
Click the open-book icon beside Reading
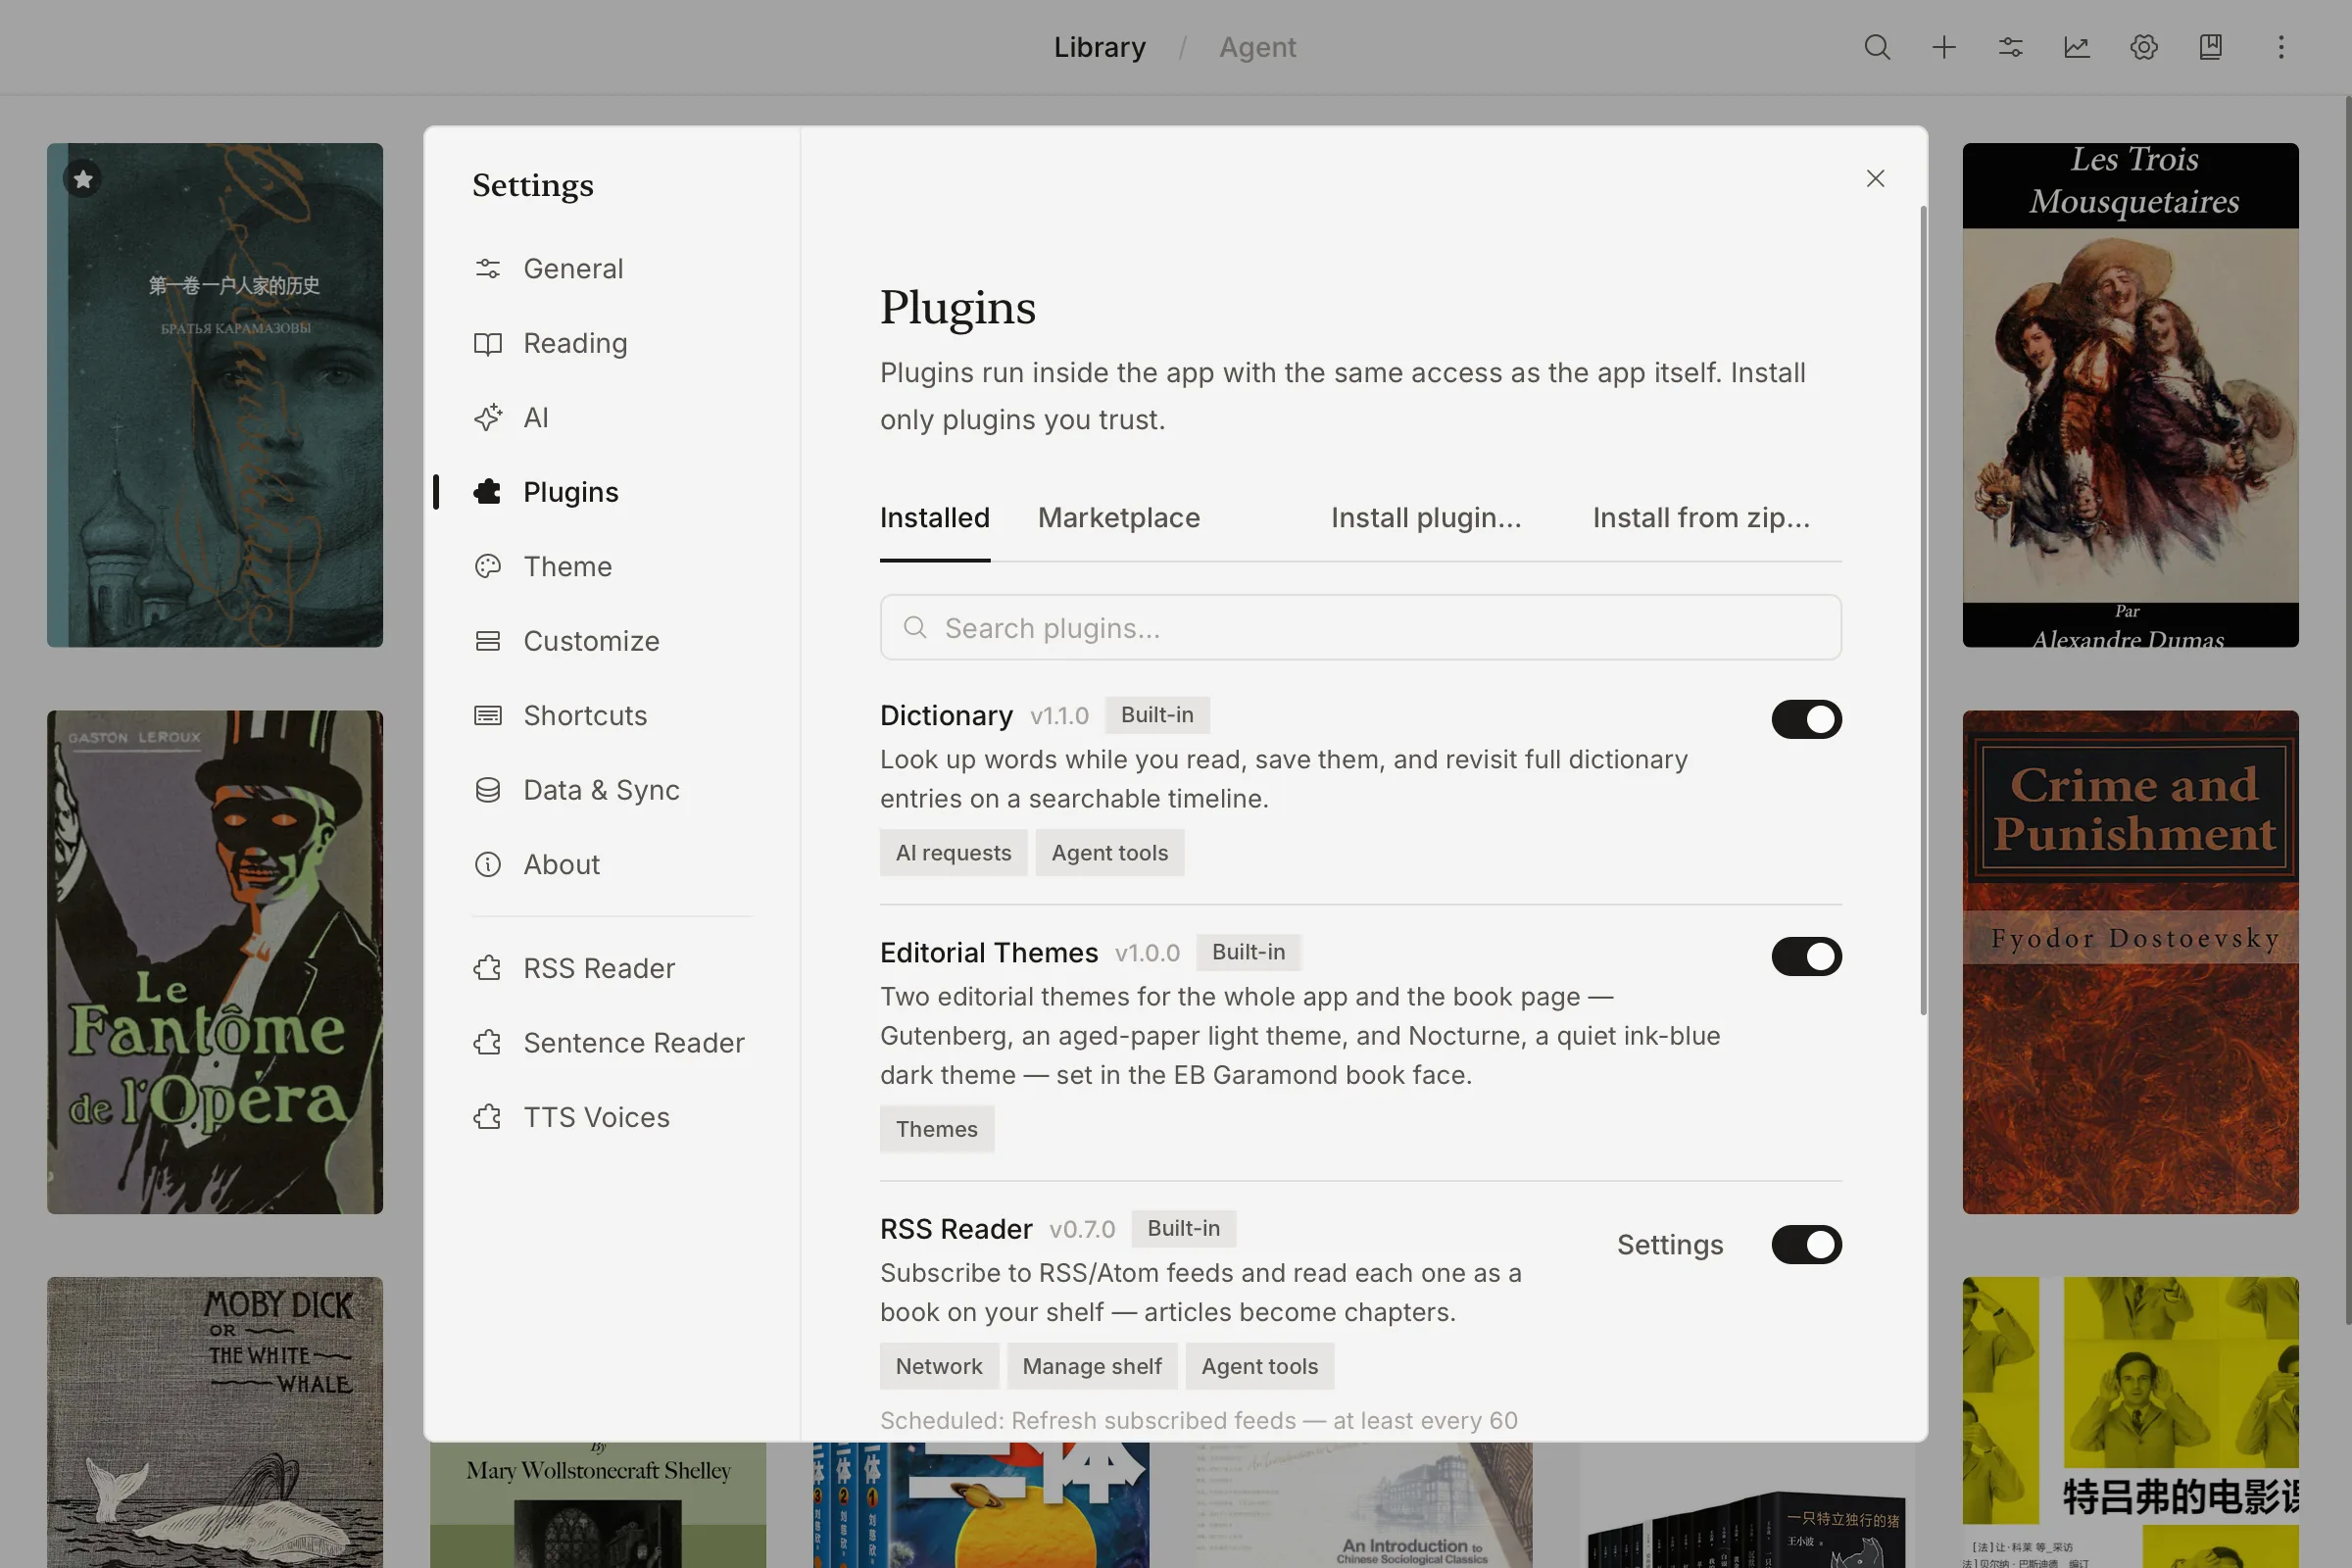[x=488, y=343]
